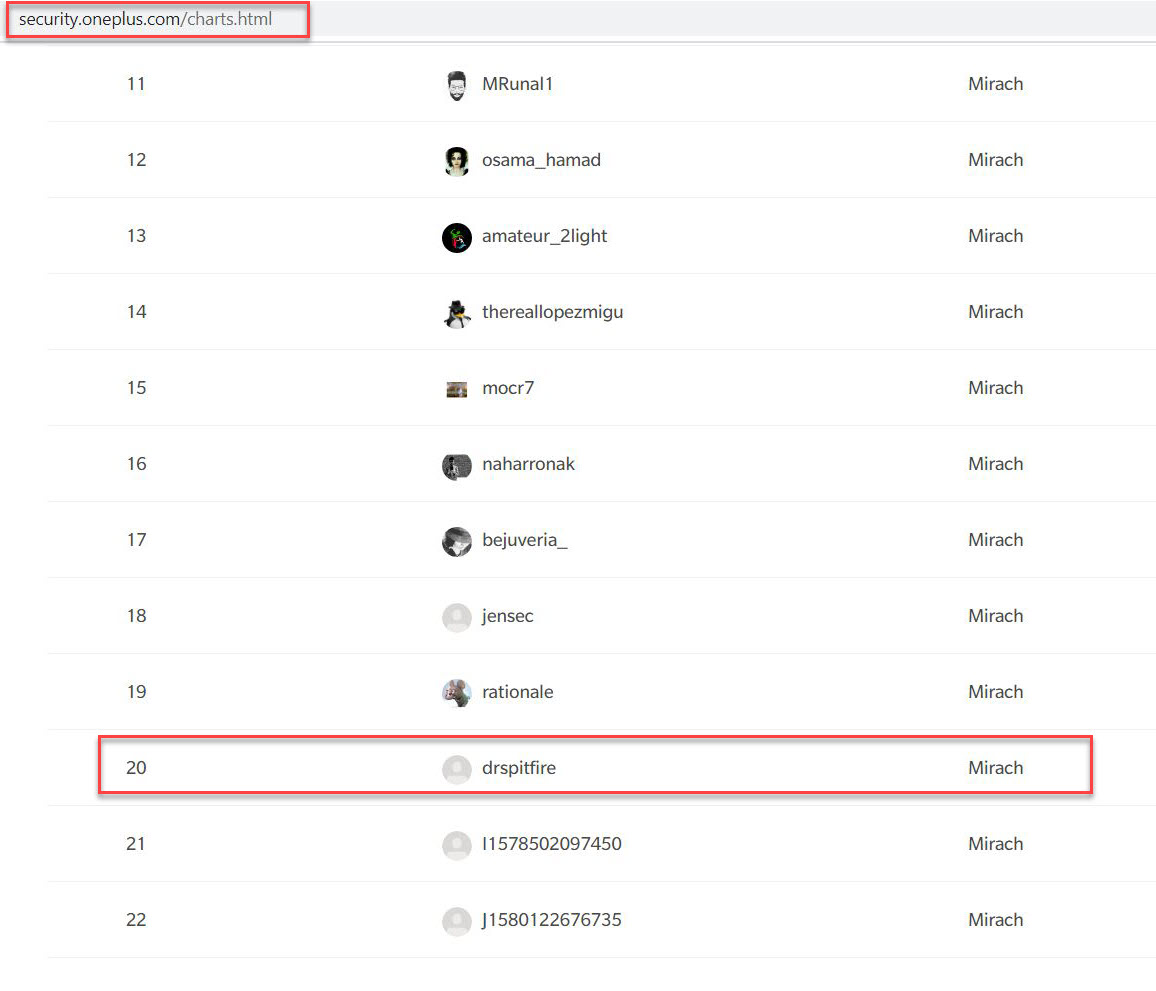This screenshot has height=991, width=1156.
Task: Click osama_hamad's avatar image
Action: pos(456,161)
